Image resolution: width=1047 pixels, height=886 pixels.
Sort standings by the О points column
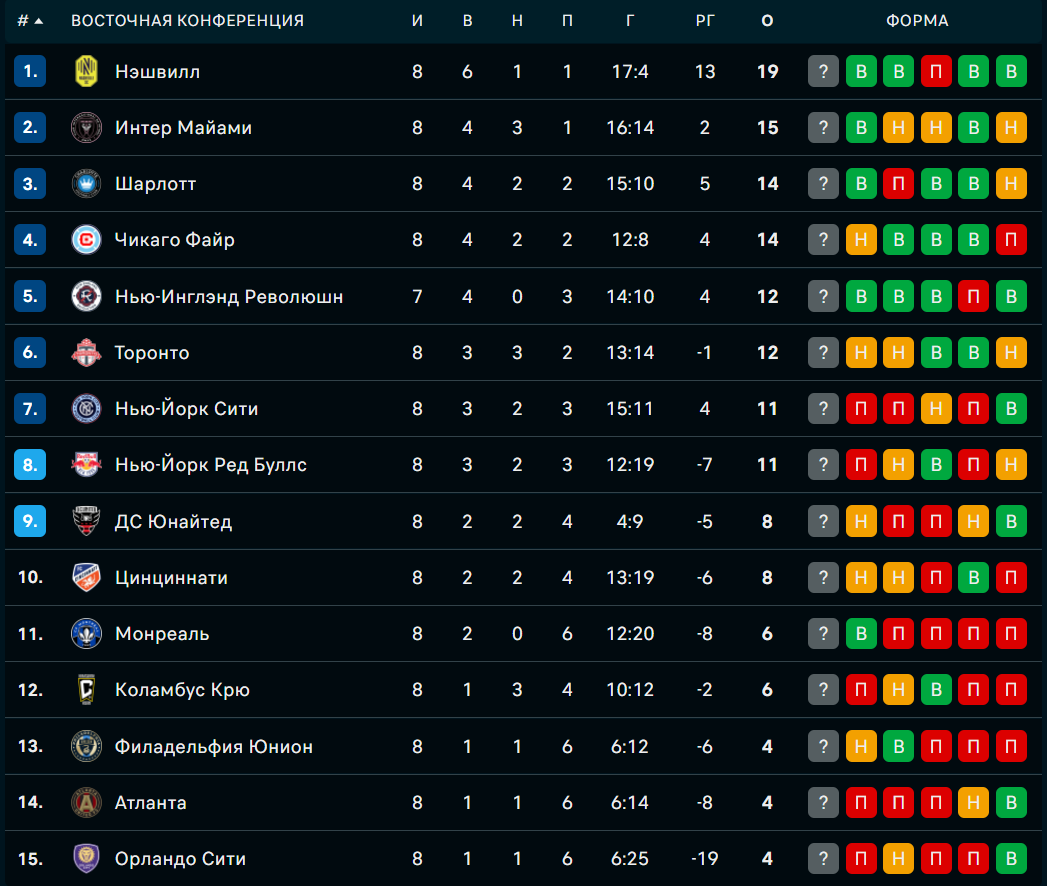(x=767, y=21)
